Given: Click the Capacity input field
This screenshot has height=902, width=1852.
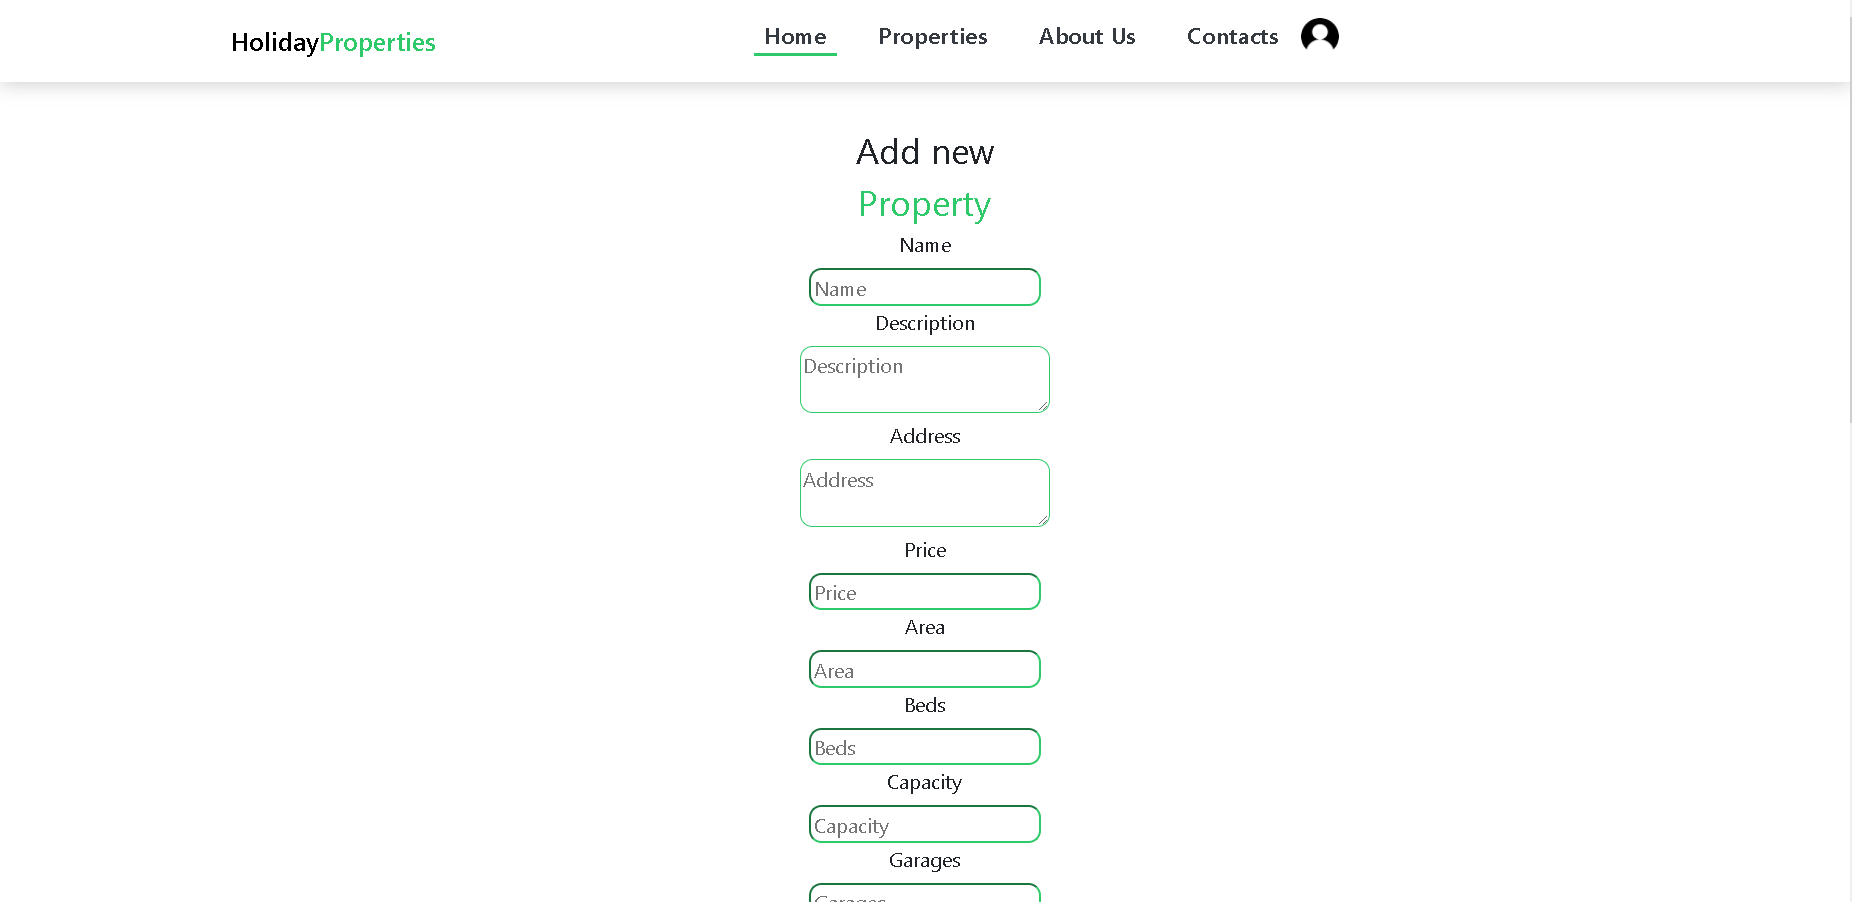Looking at the screenshot, I should 924,824.
